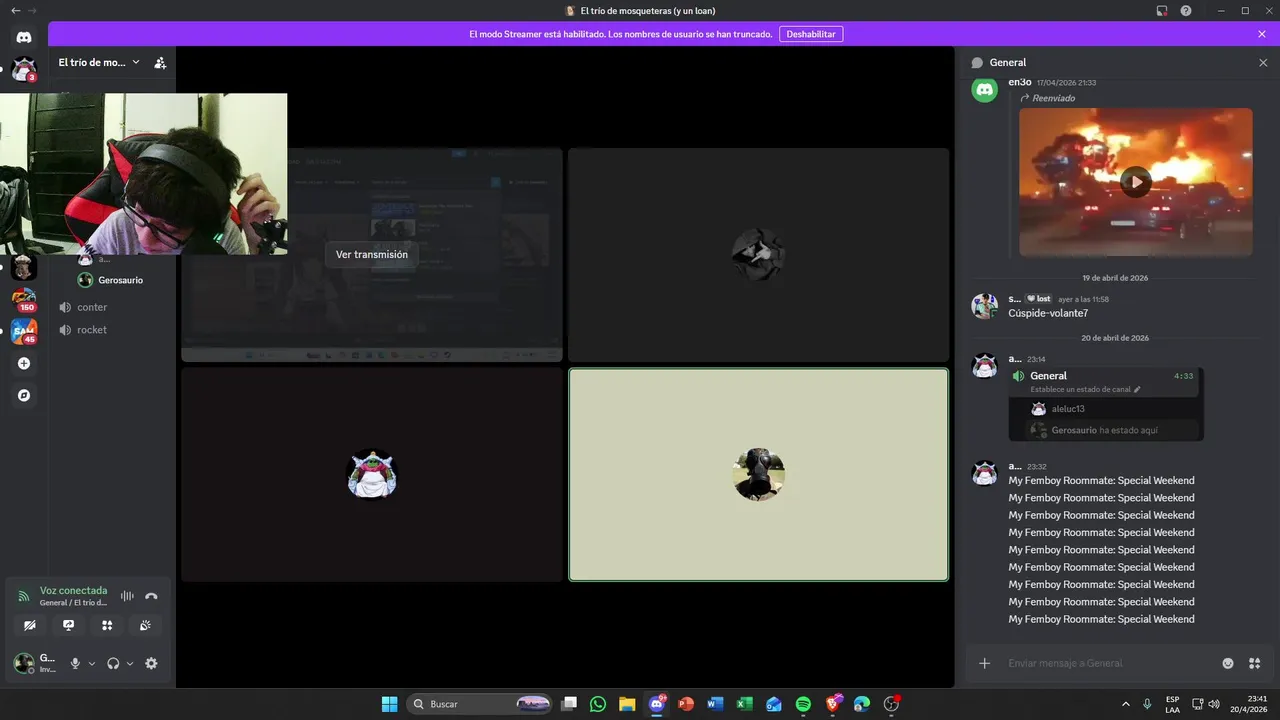Expand headphones output options arrow
The image size is (1280, 720).
(x=130, y=663)
